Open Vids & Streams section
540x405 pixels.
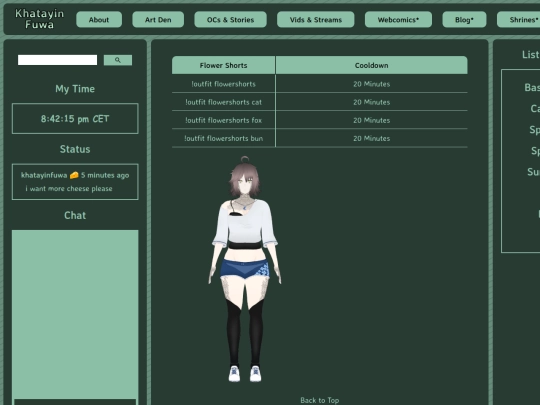point(315,20)
